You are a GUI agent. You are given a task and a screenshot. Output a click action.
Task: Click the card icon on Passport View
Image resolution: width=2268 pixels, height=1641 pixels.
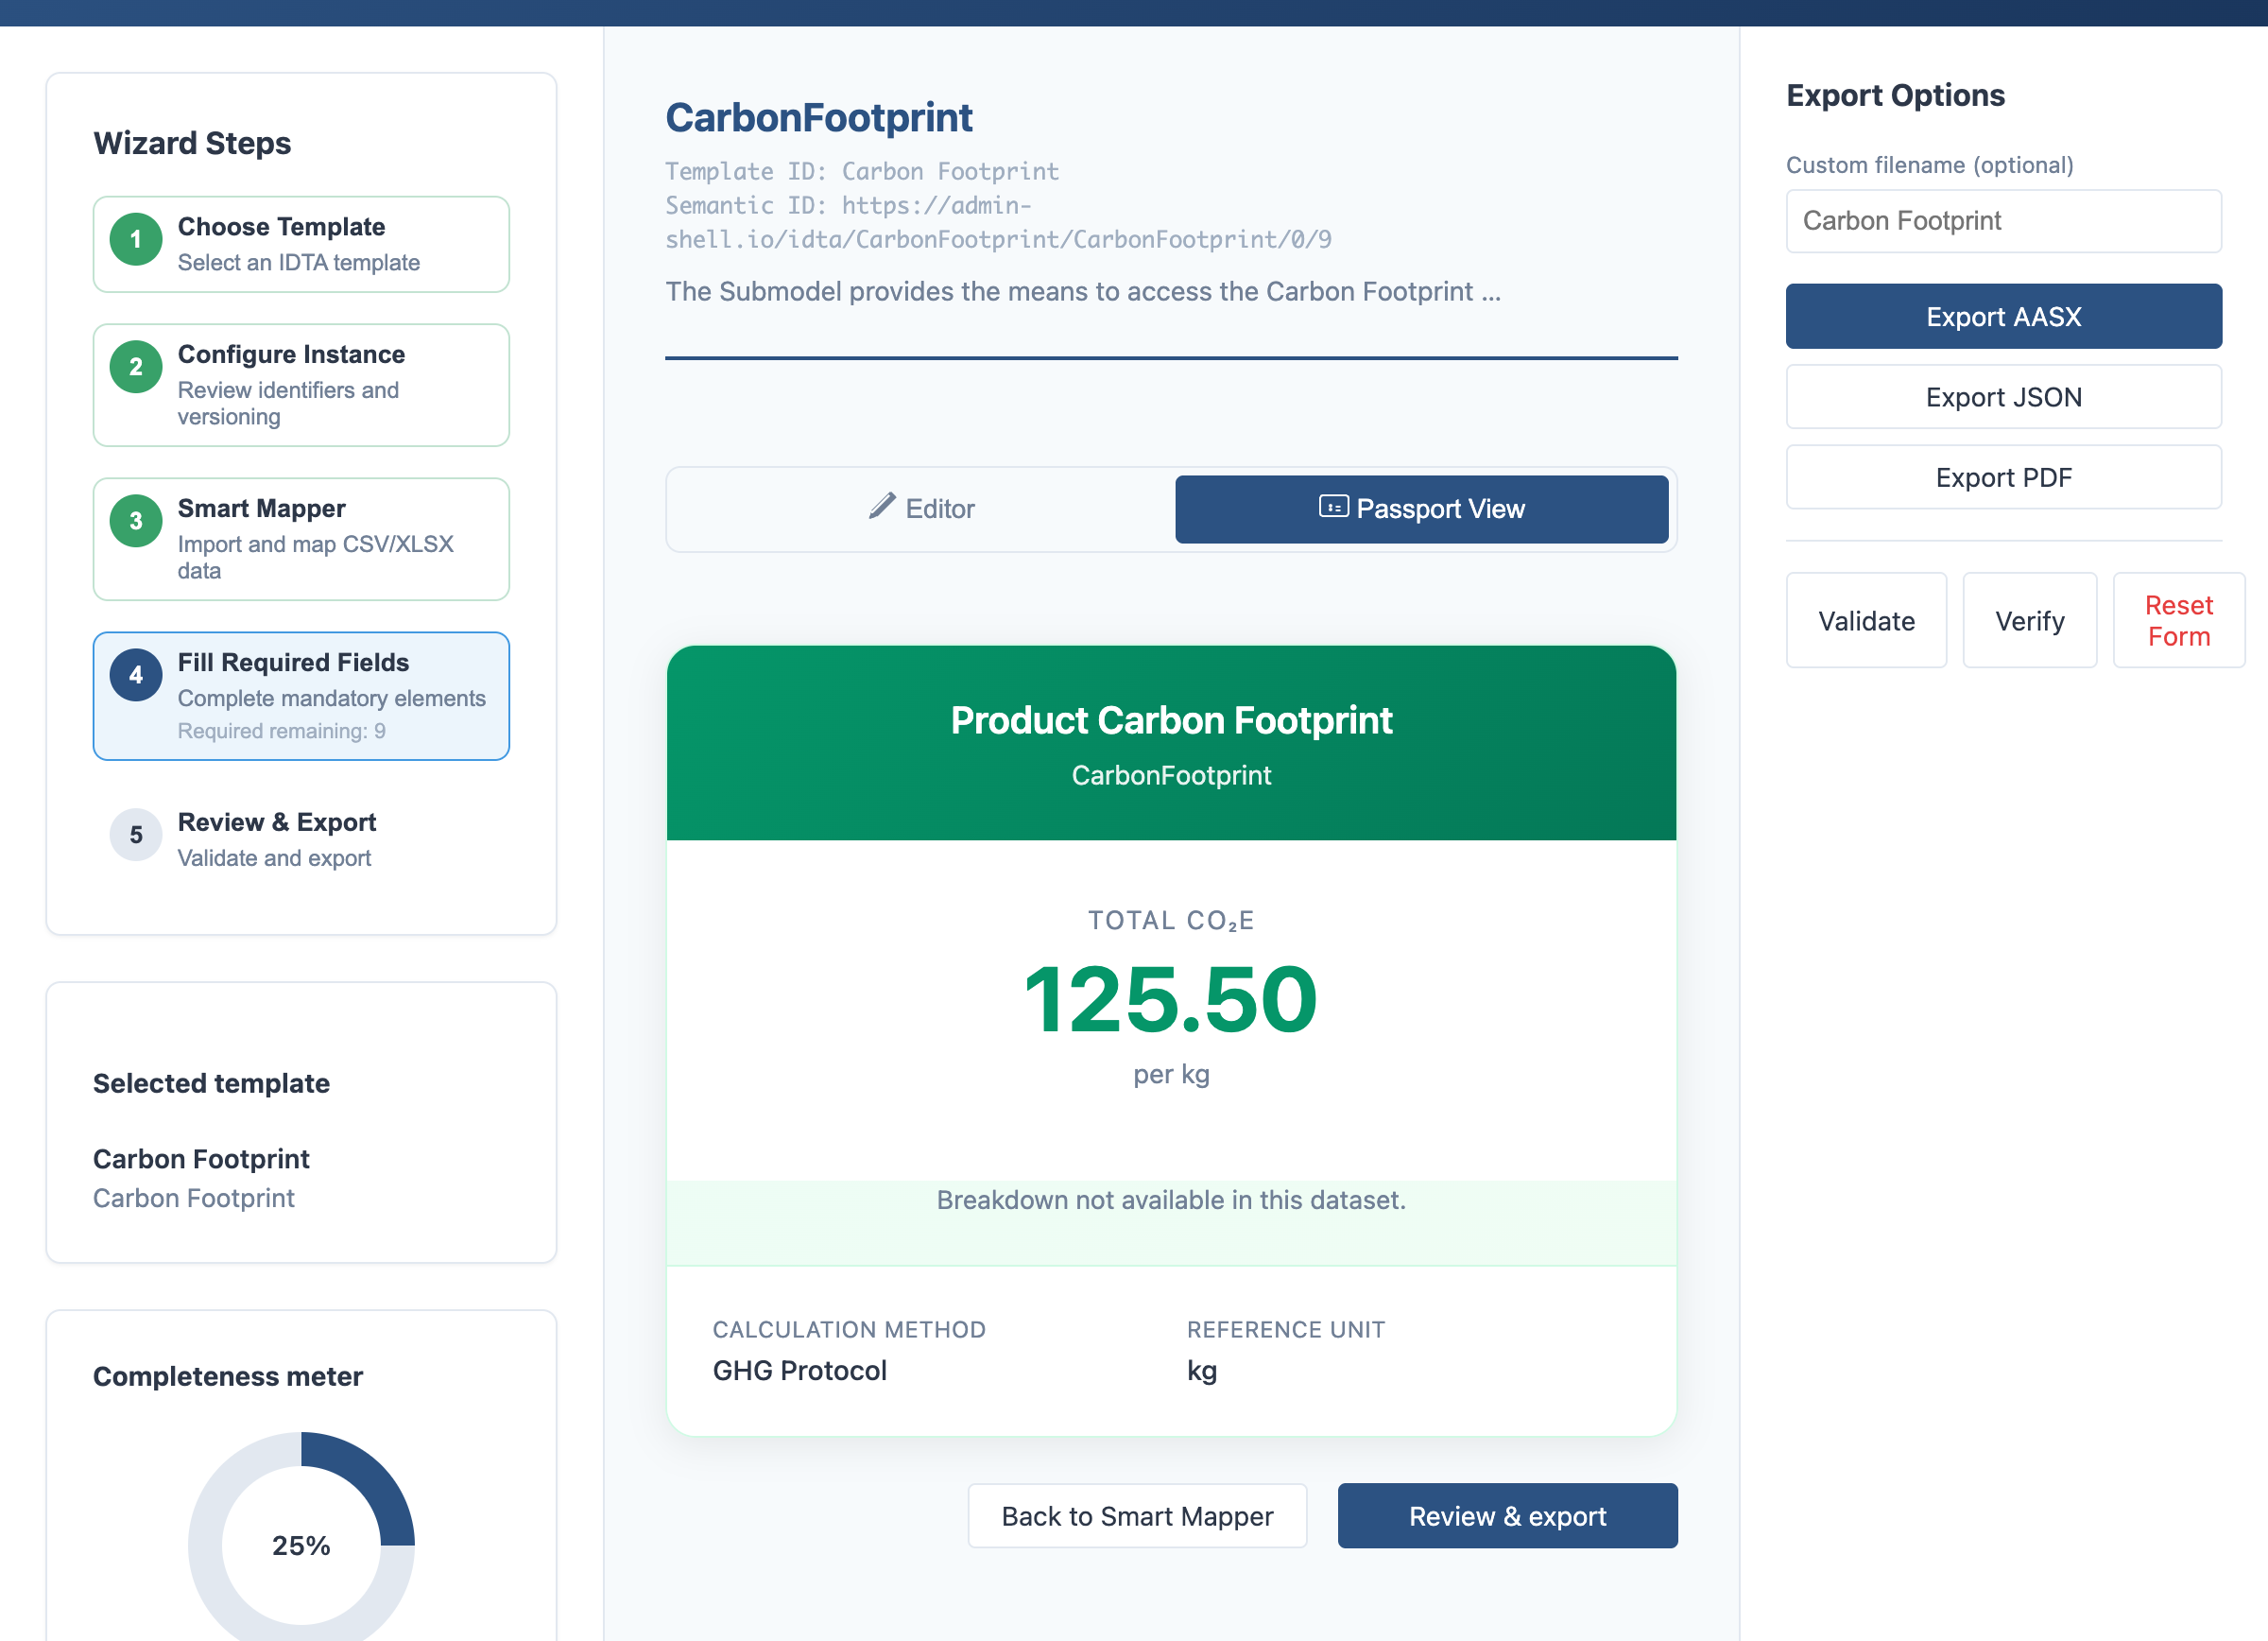tap(1333, 506)
